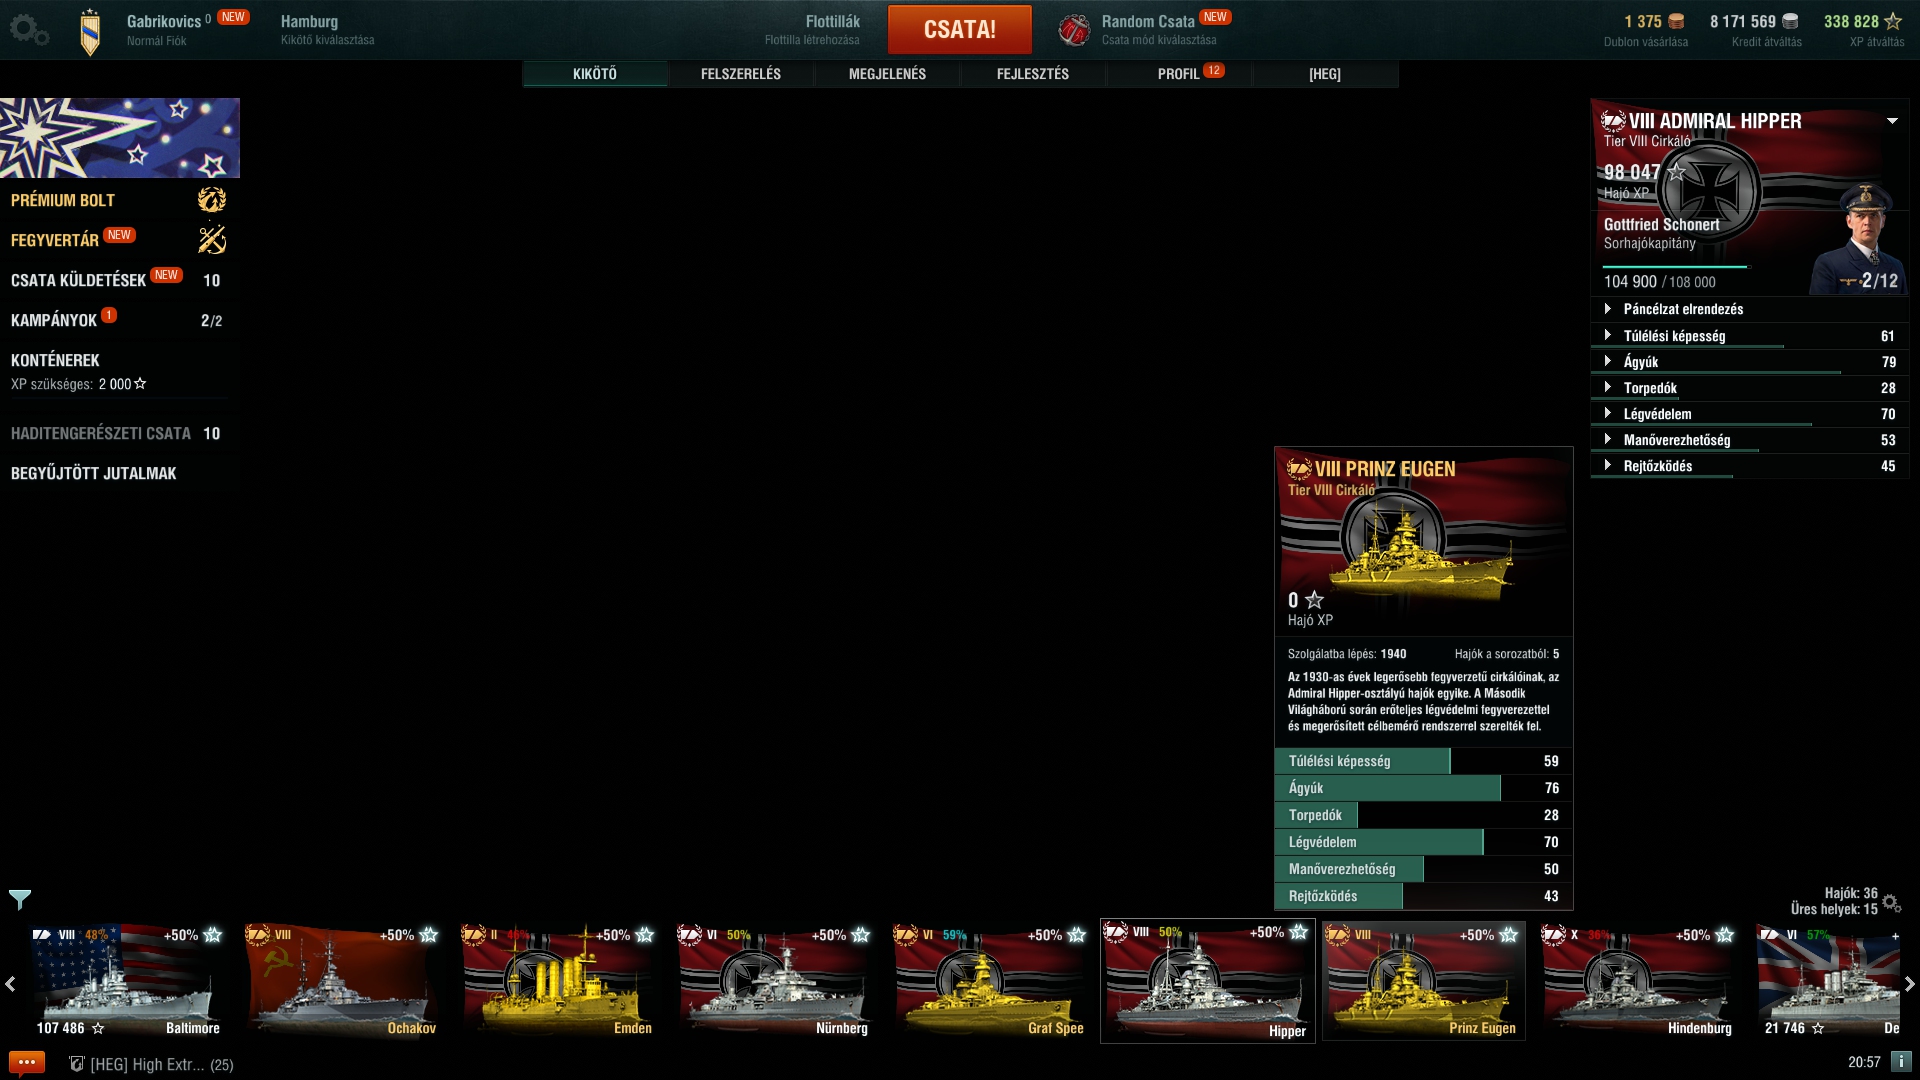The width and height of the screenshot is (1920, 1080).
Task: Click the Baltimore +50% bonus star
Action: tap(213, 935)
